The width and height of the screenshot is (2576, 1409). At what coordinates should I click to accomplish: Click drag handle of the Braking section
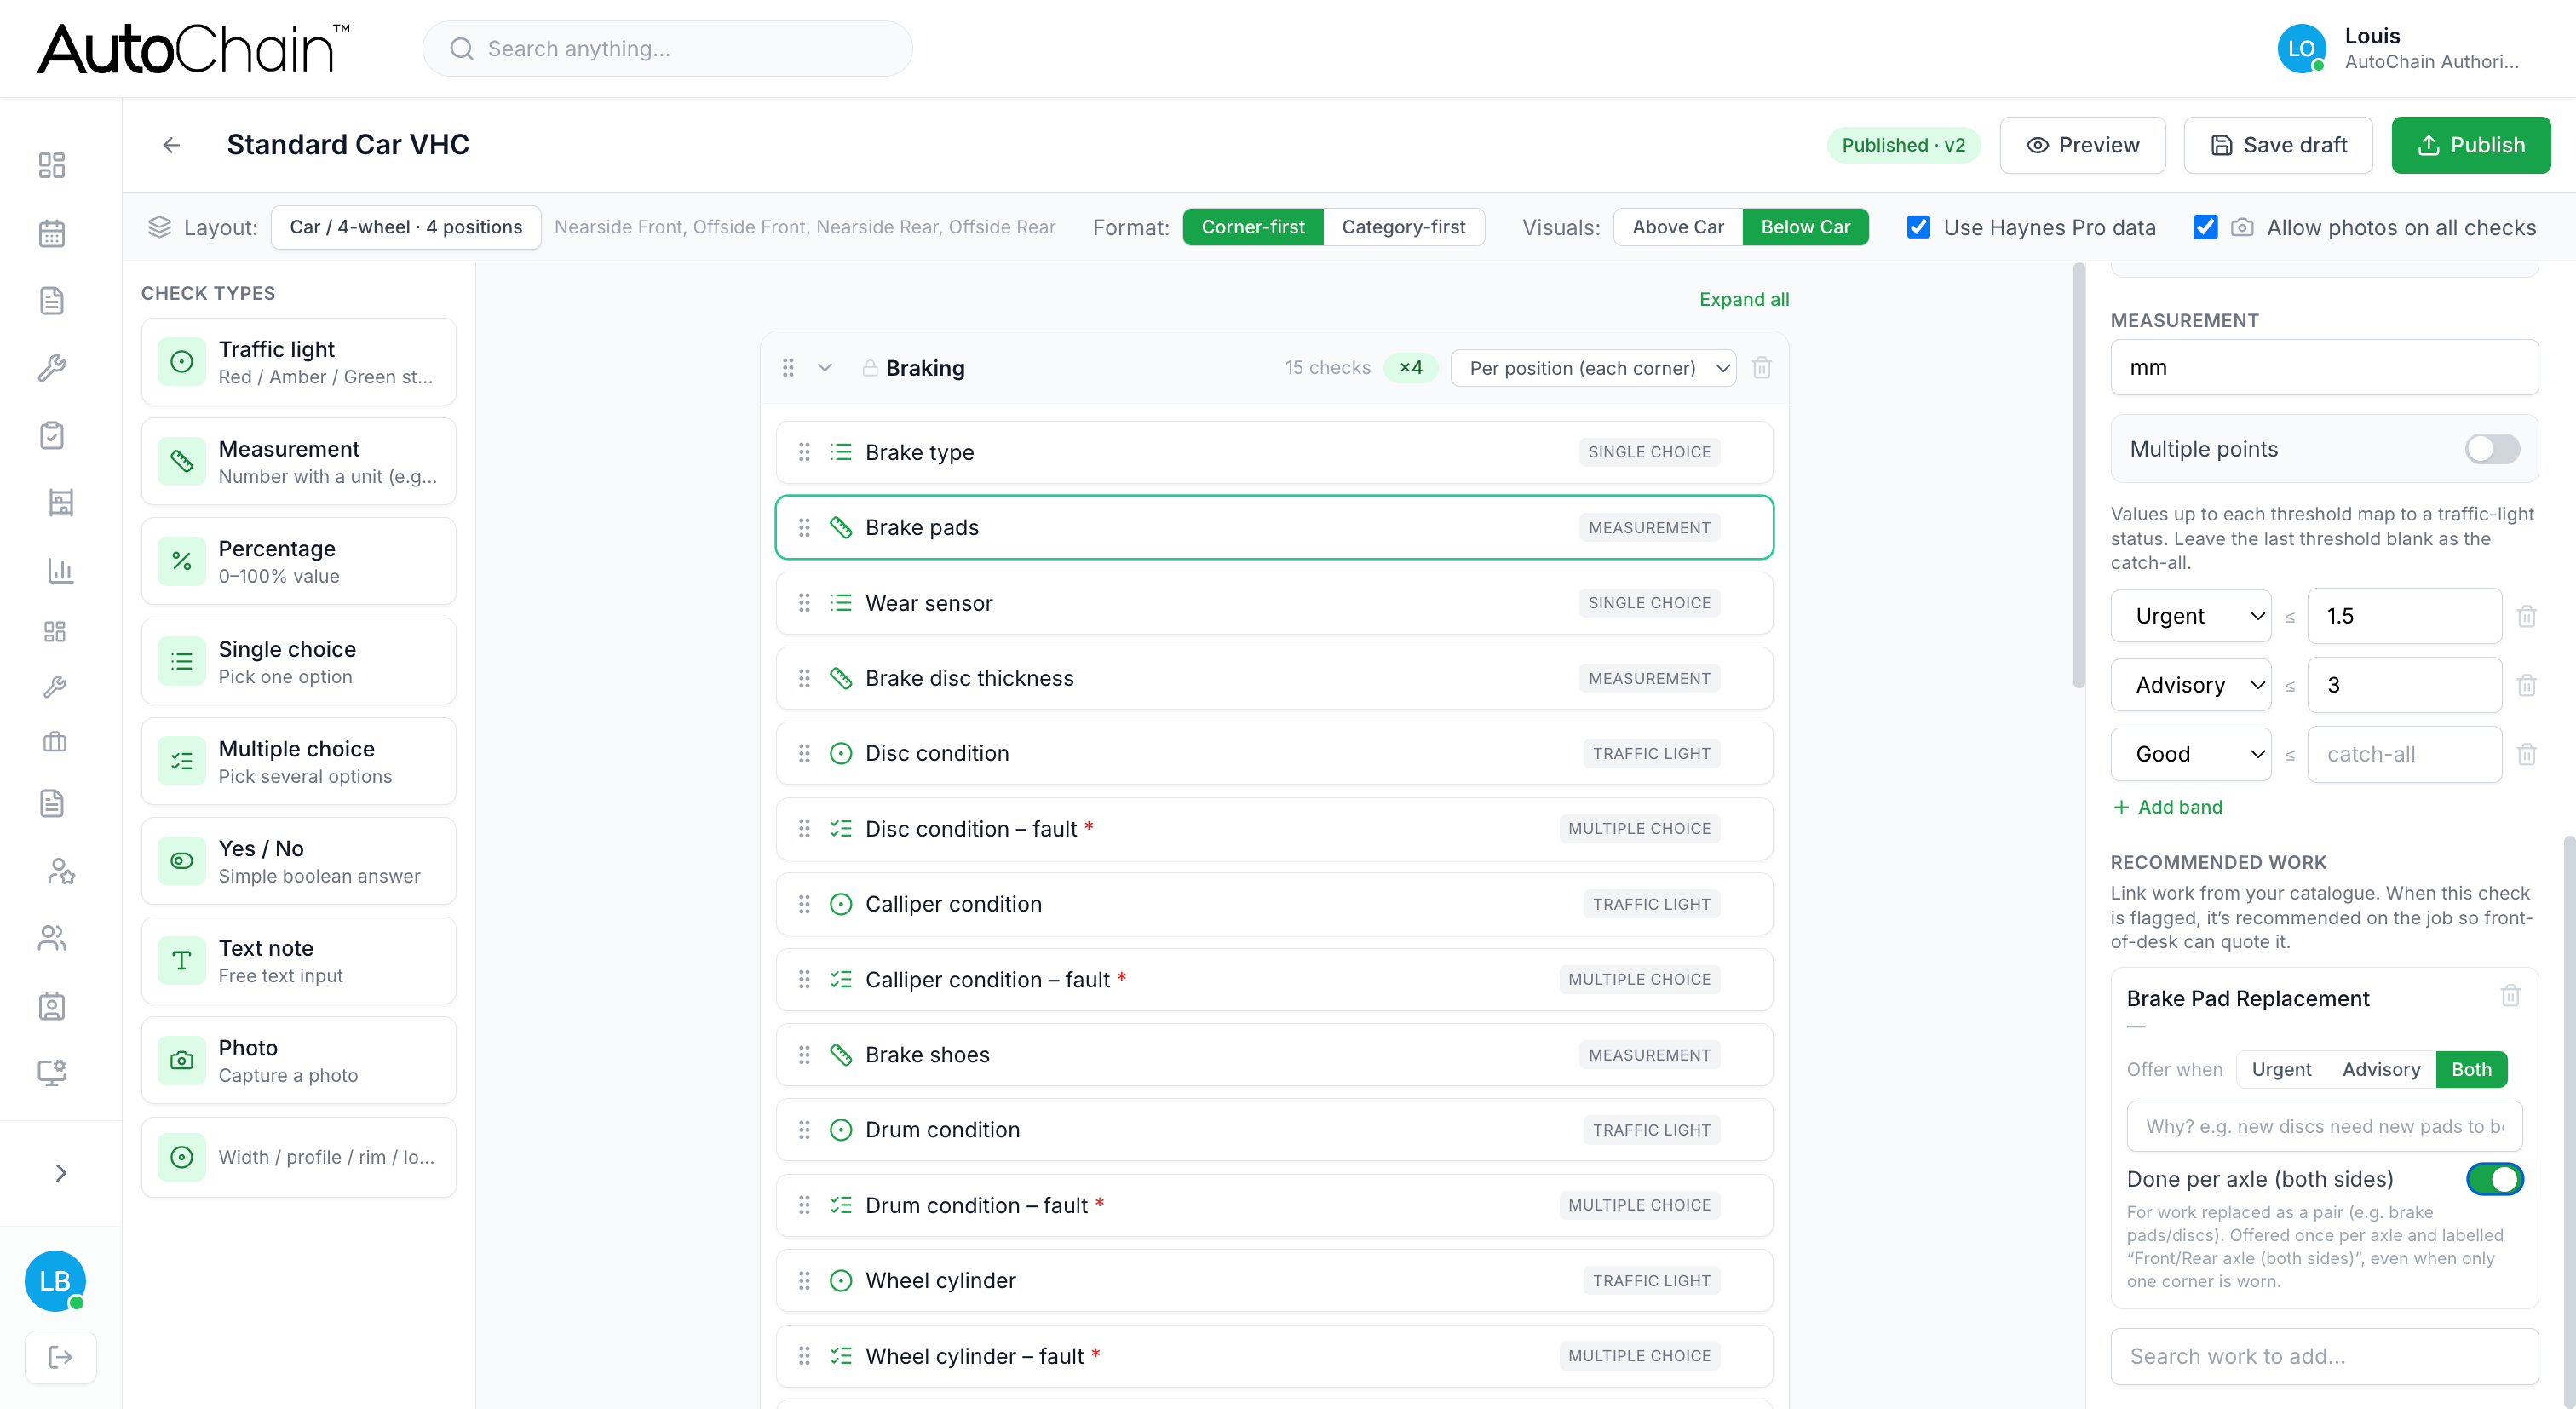(788, 368)
